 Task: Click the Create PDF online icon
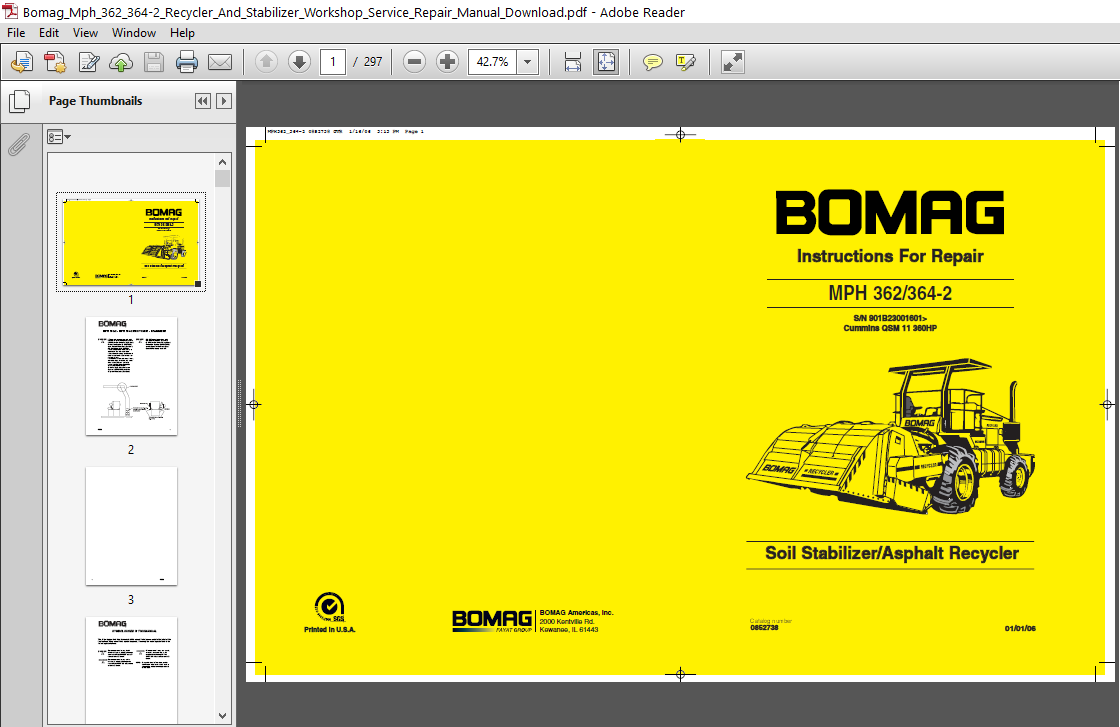point(21,62)
